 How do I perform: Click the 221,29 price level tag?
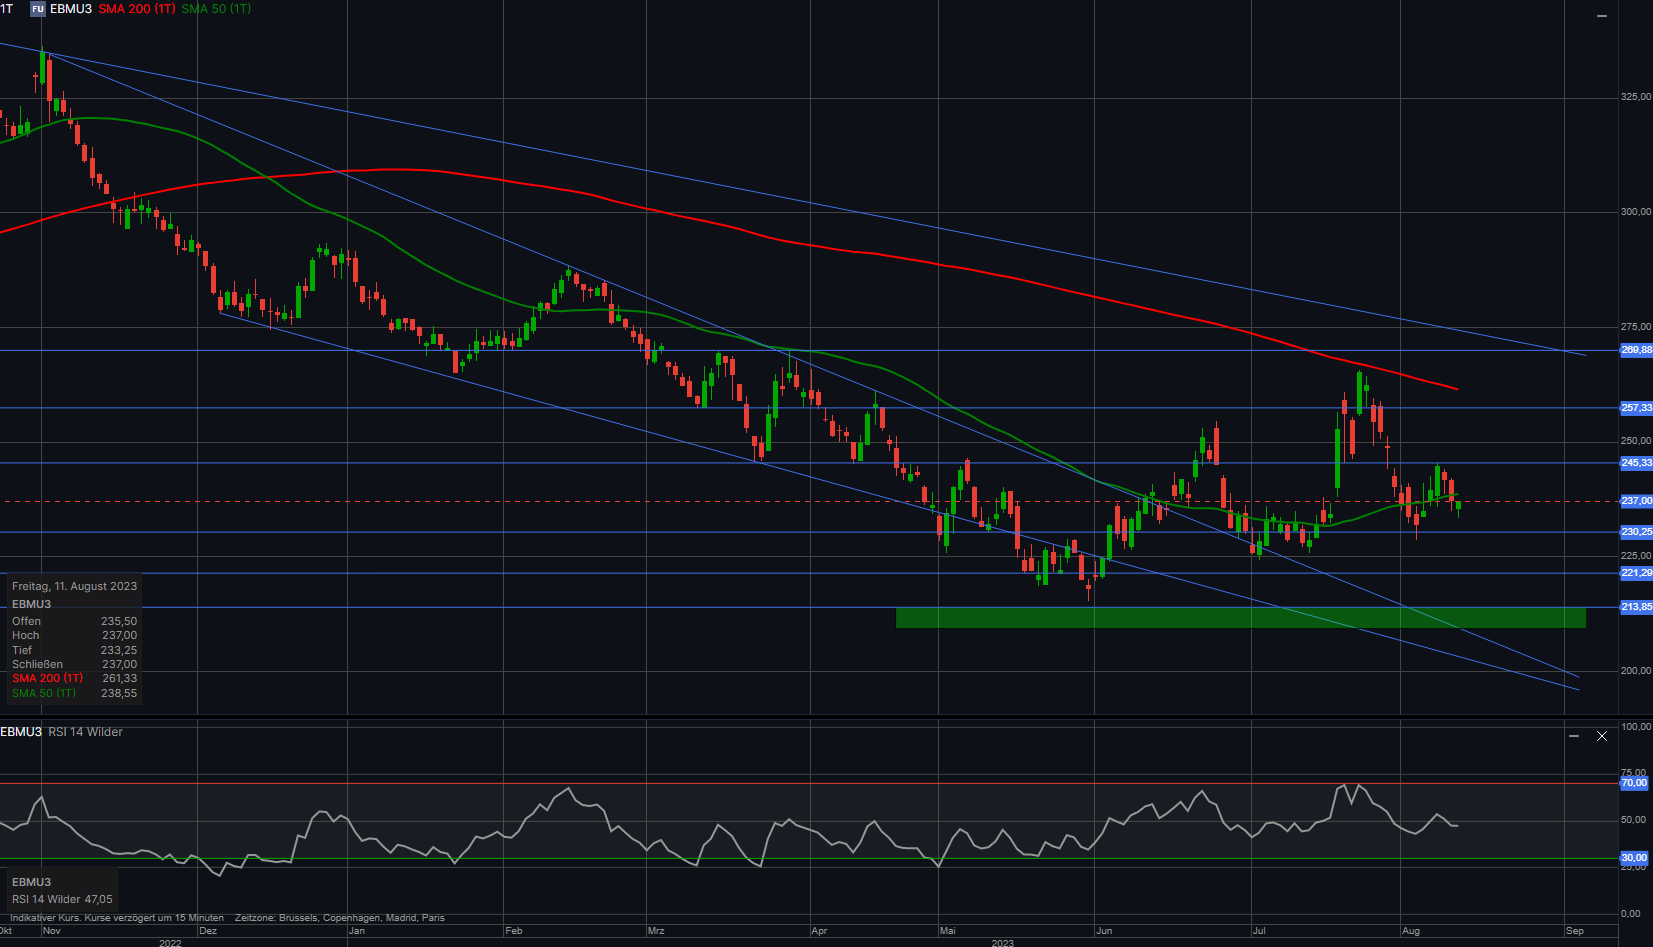point(1636,573)
